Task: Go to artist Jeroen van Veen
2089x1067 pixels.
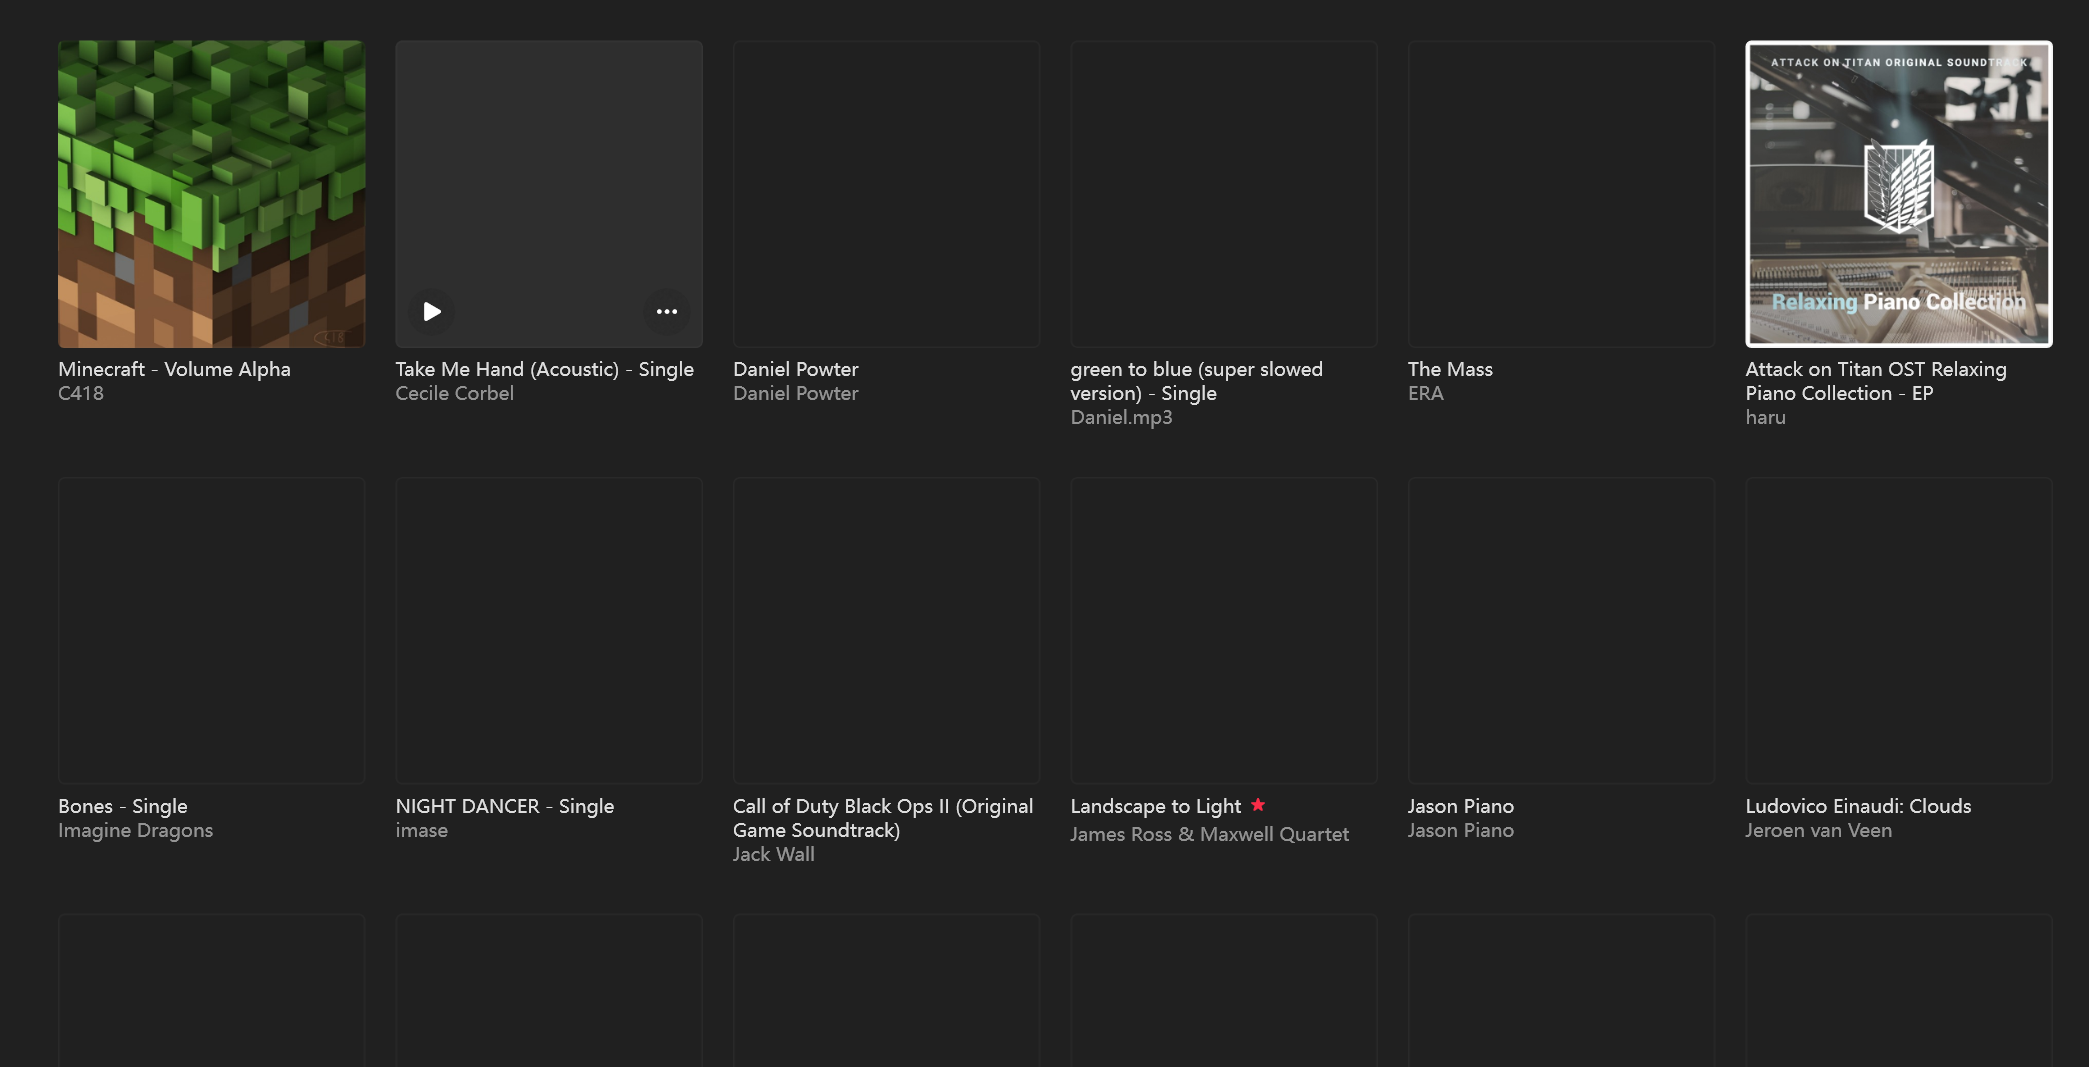Action: (1819, 830)
